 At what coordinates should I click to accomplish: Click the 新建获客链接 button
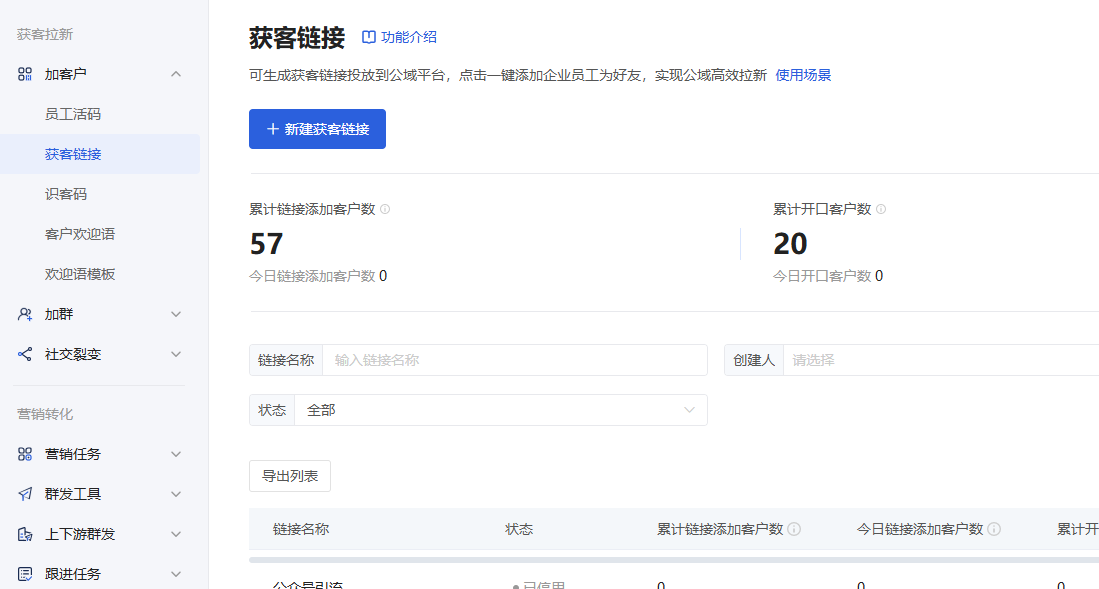[x=318, y=129]
